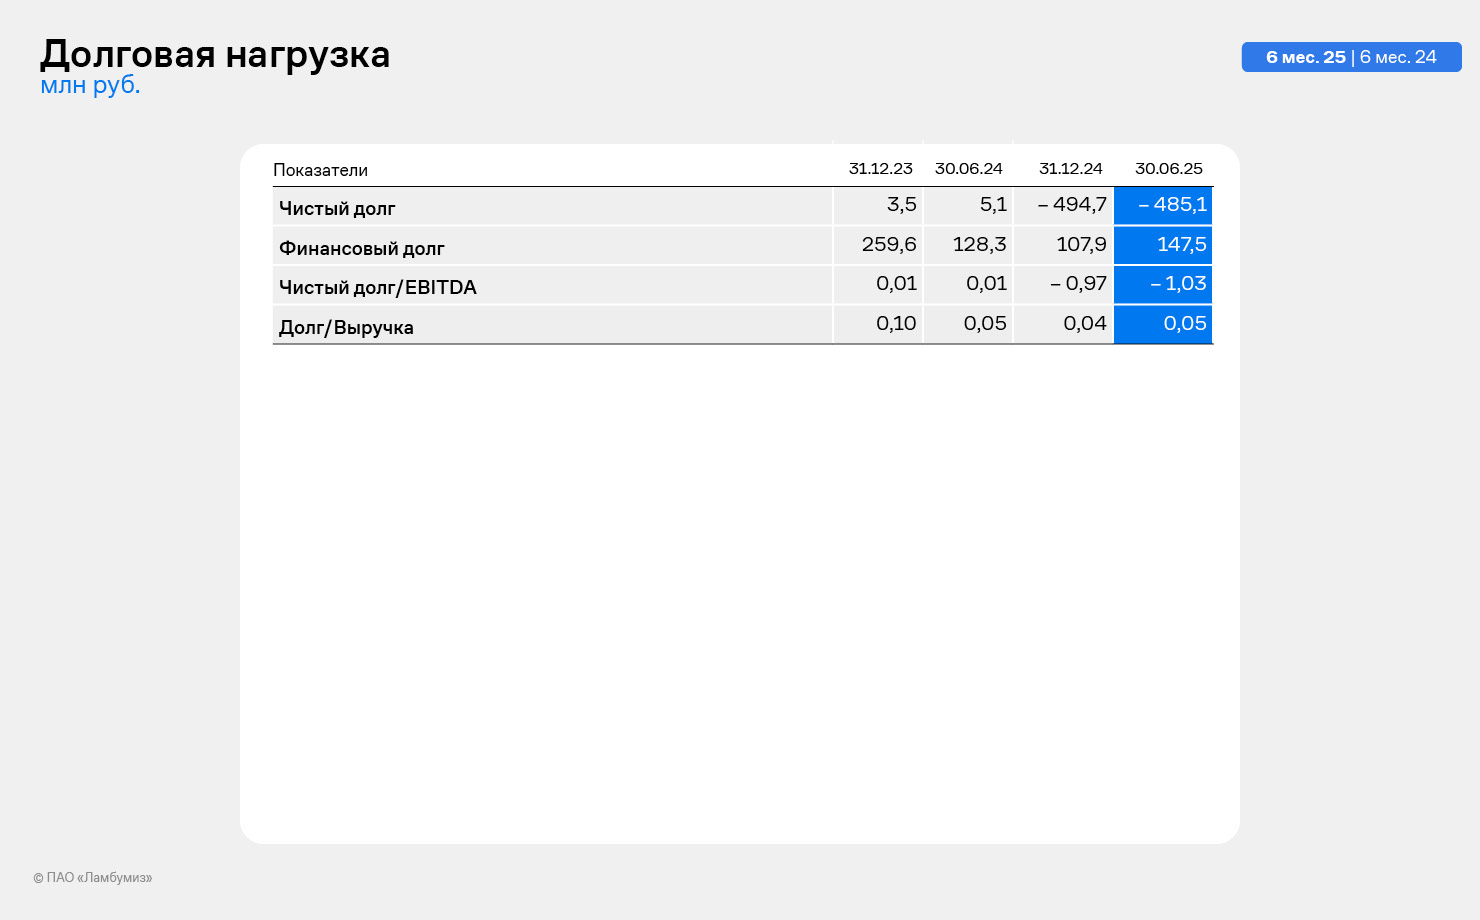Click the "Долговая нагрузка" slide title
The height and width of the screenshot is (920, 1480).
(x=215, y=54)
